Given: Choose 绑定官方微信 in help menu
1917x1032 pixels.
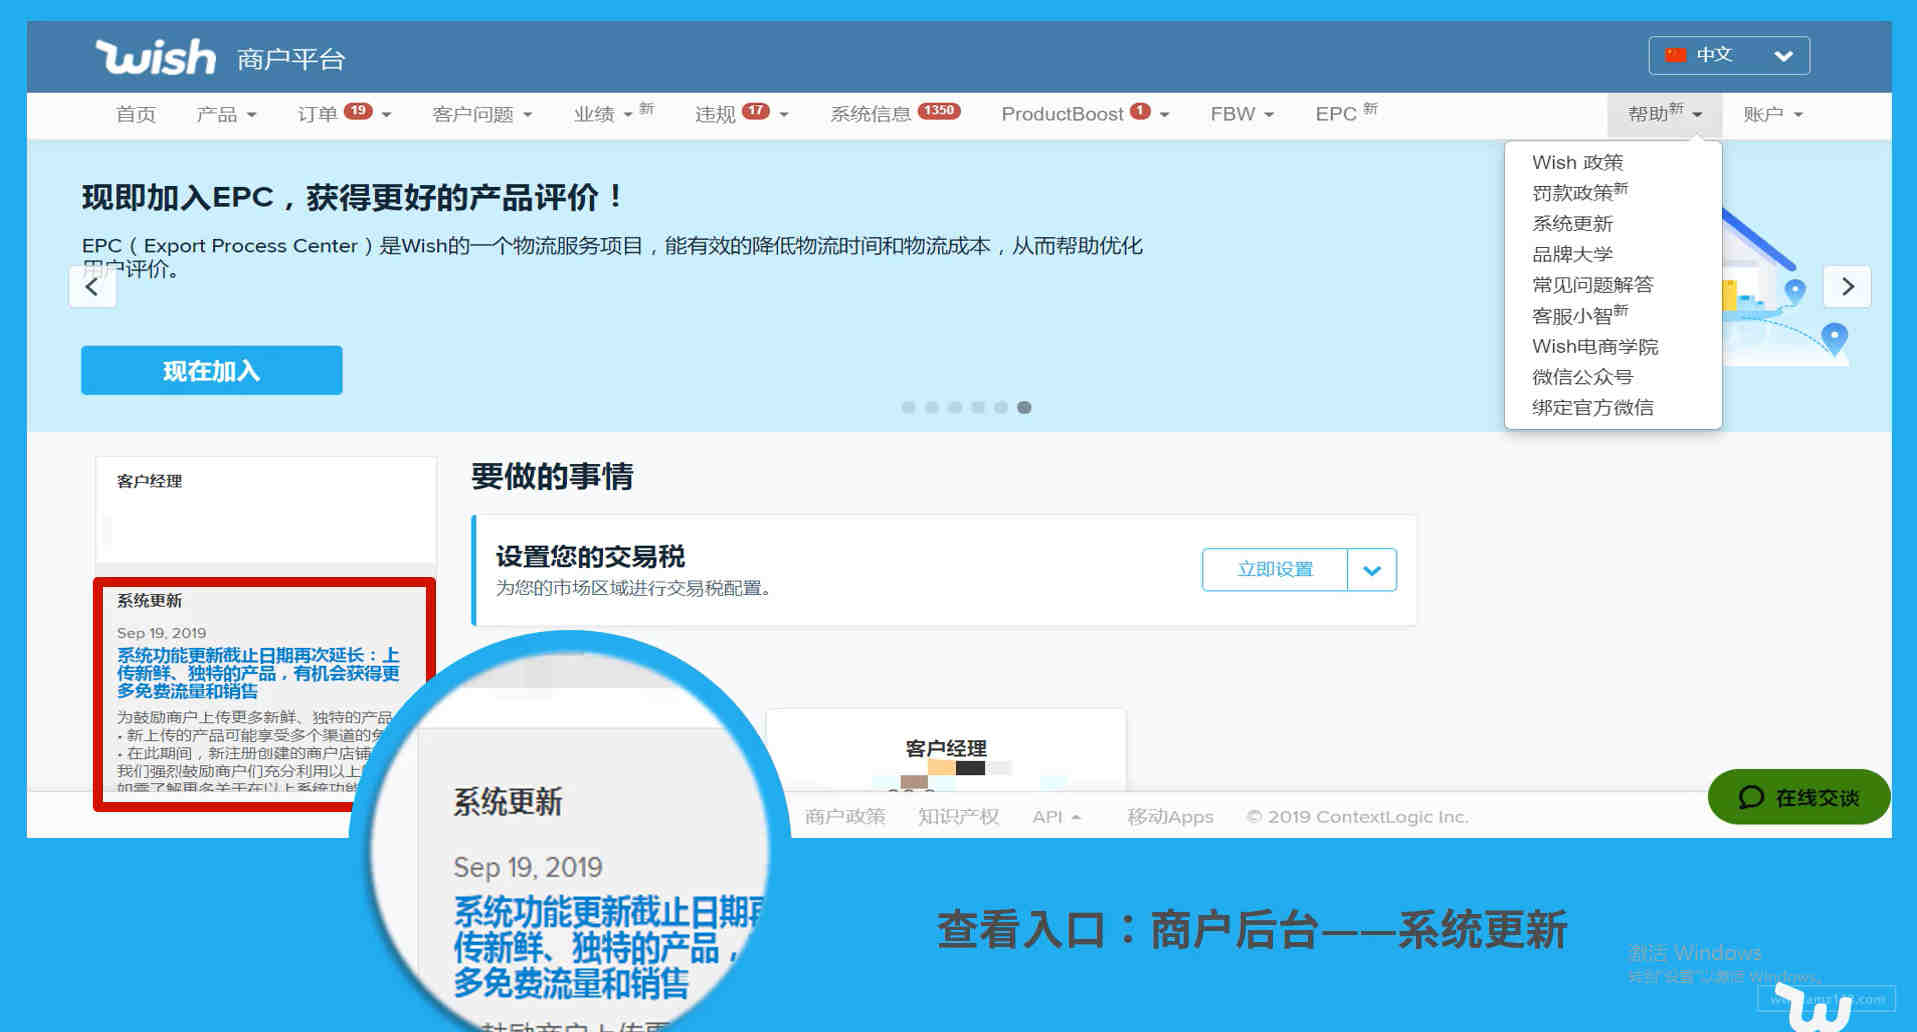Looking at the screenshot, I should (1592, 407).
